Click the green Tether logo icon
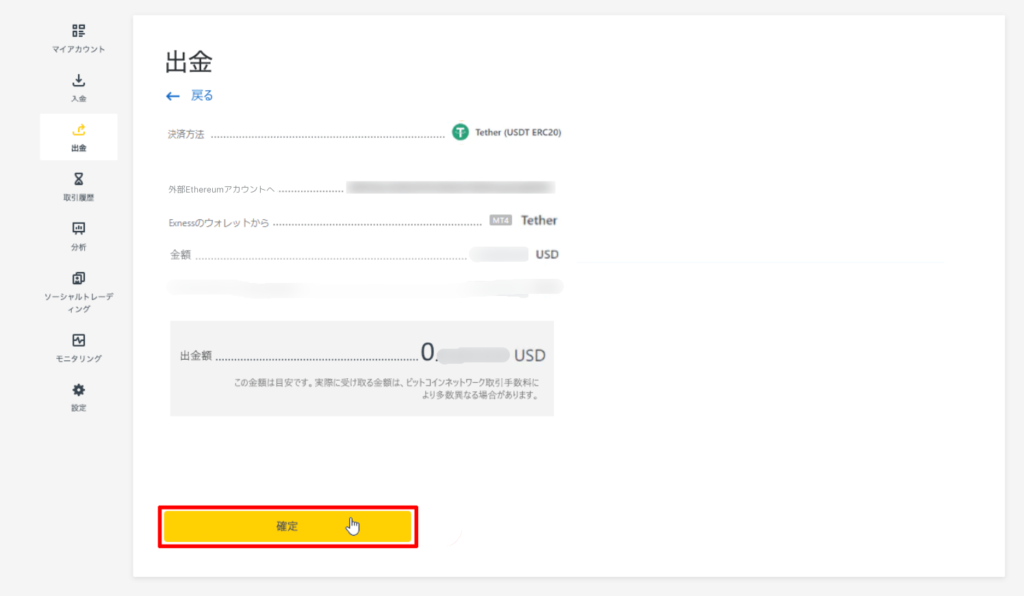Screen dimensions: 1024x596 (x=460, y=132)
